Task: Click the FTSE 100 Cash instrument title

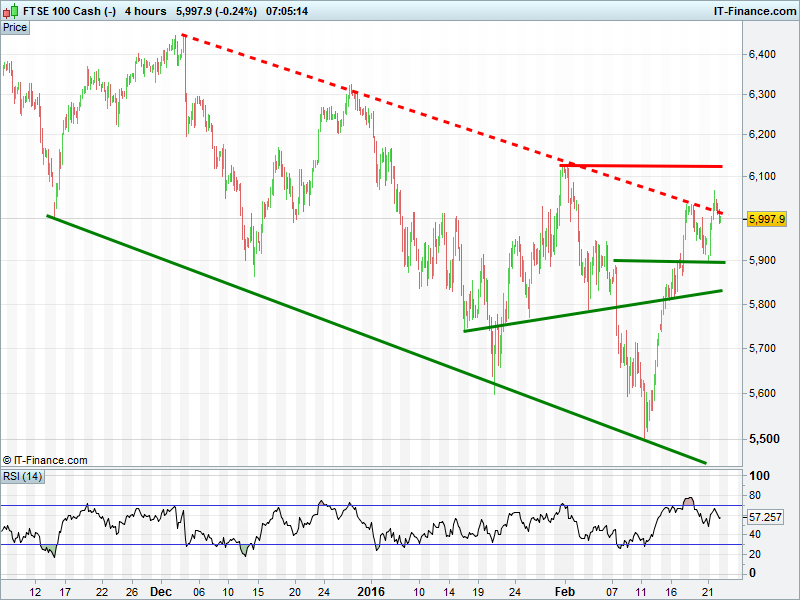Action: [x=68, y=11]
